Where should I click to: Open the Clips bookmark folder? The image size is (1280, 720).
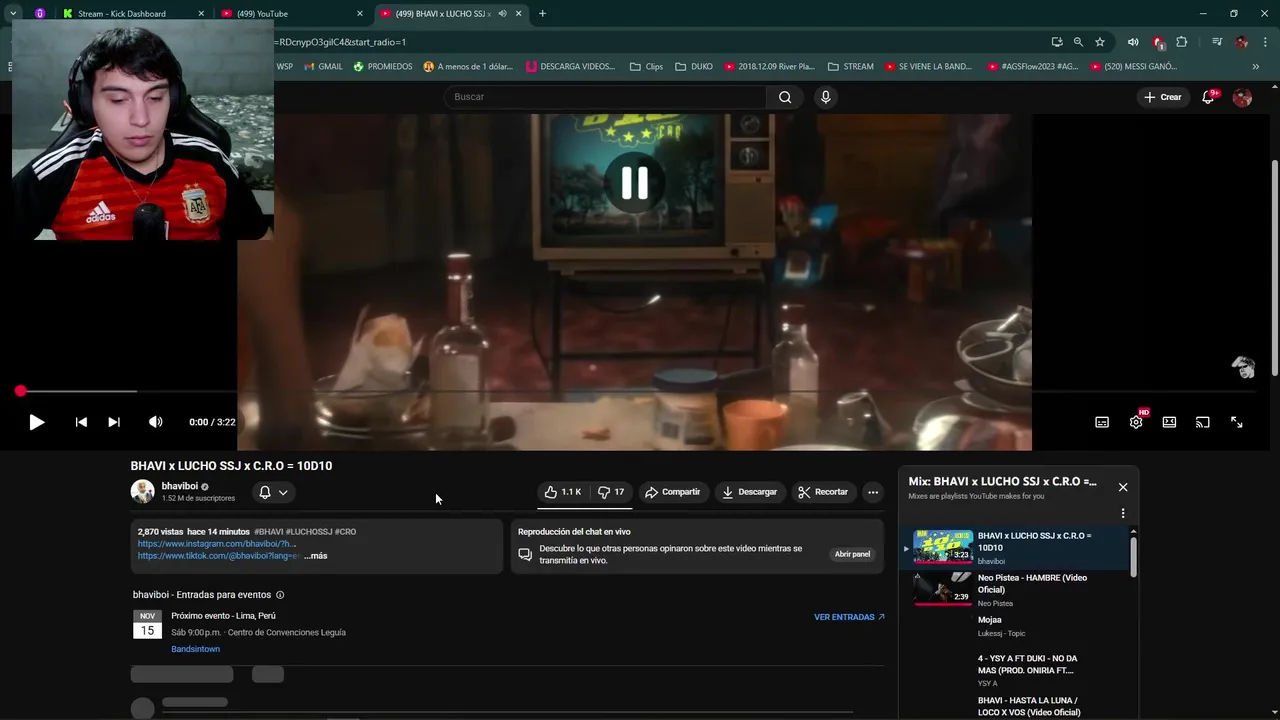pyautogui.click(x=646, y=66)
